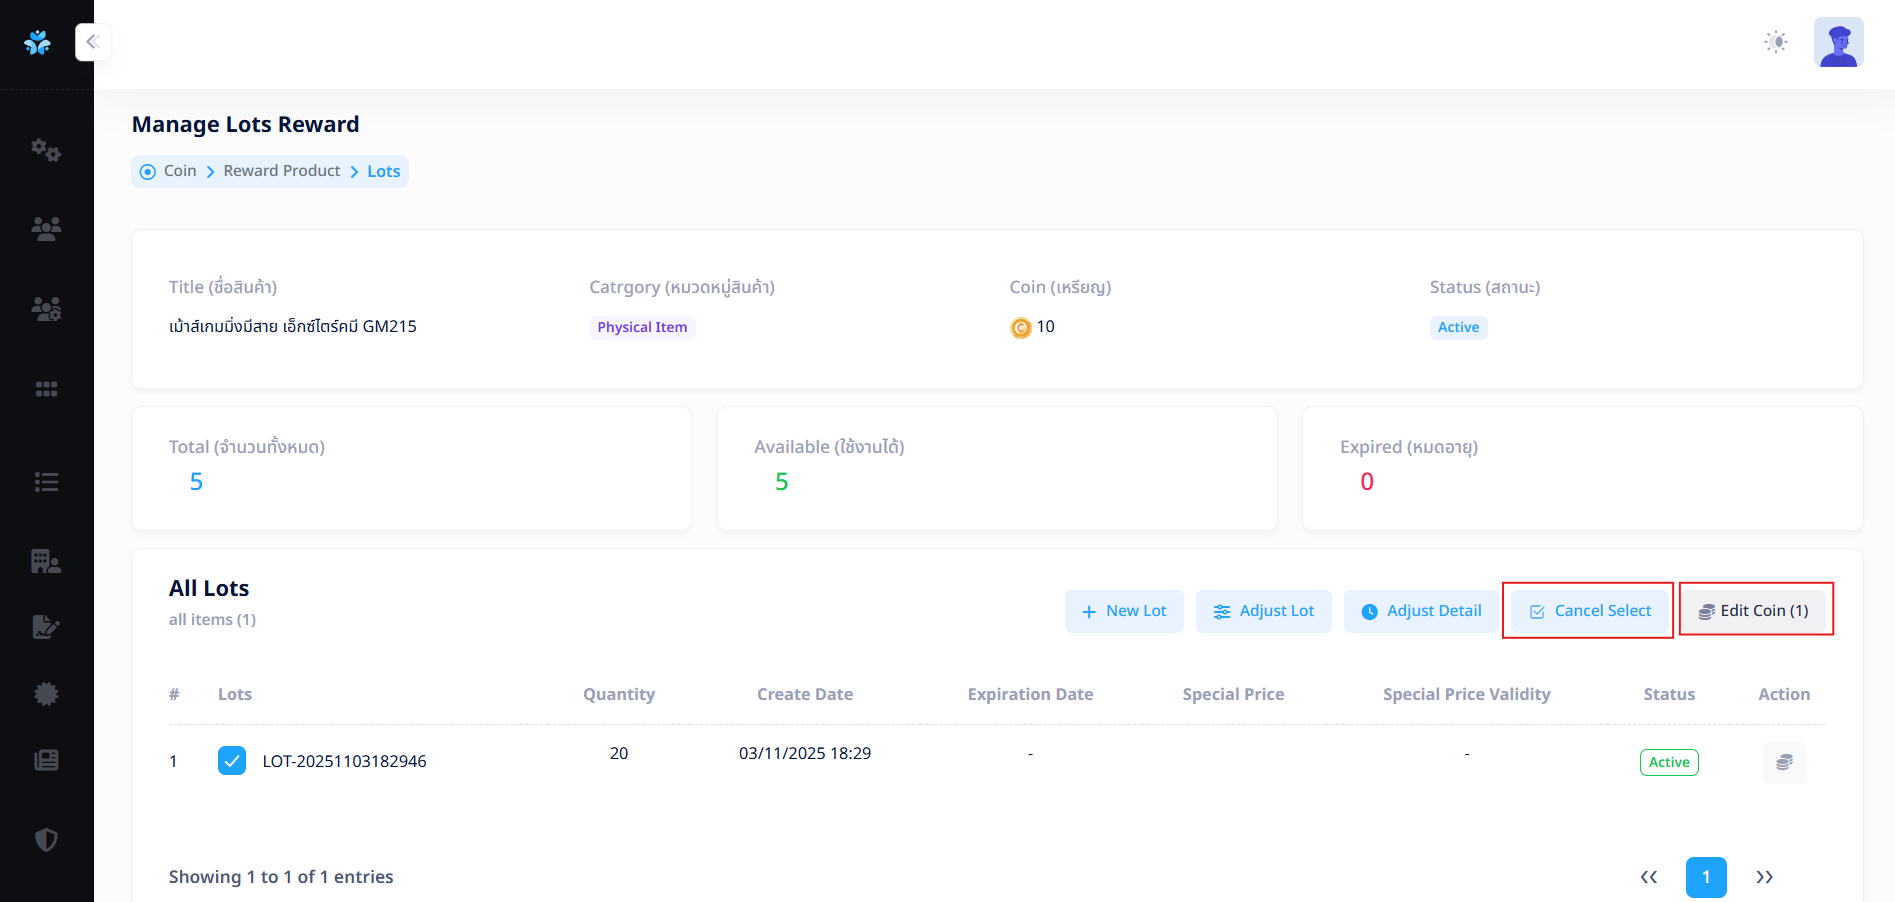Open the list icon in sidebar
The height and width of the screenshot is (902, 1895).
(46, 482)
